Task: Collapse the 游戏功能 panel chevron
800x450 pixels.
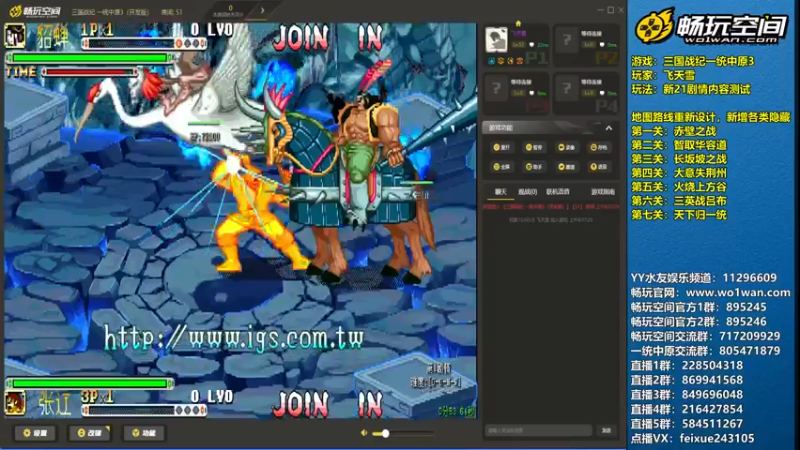Action: 609,128
